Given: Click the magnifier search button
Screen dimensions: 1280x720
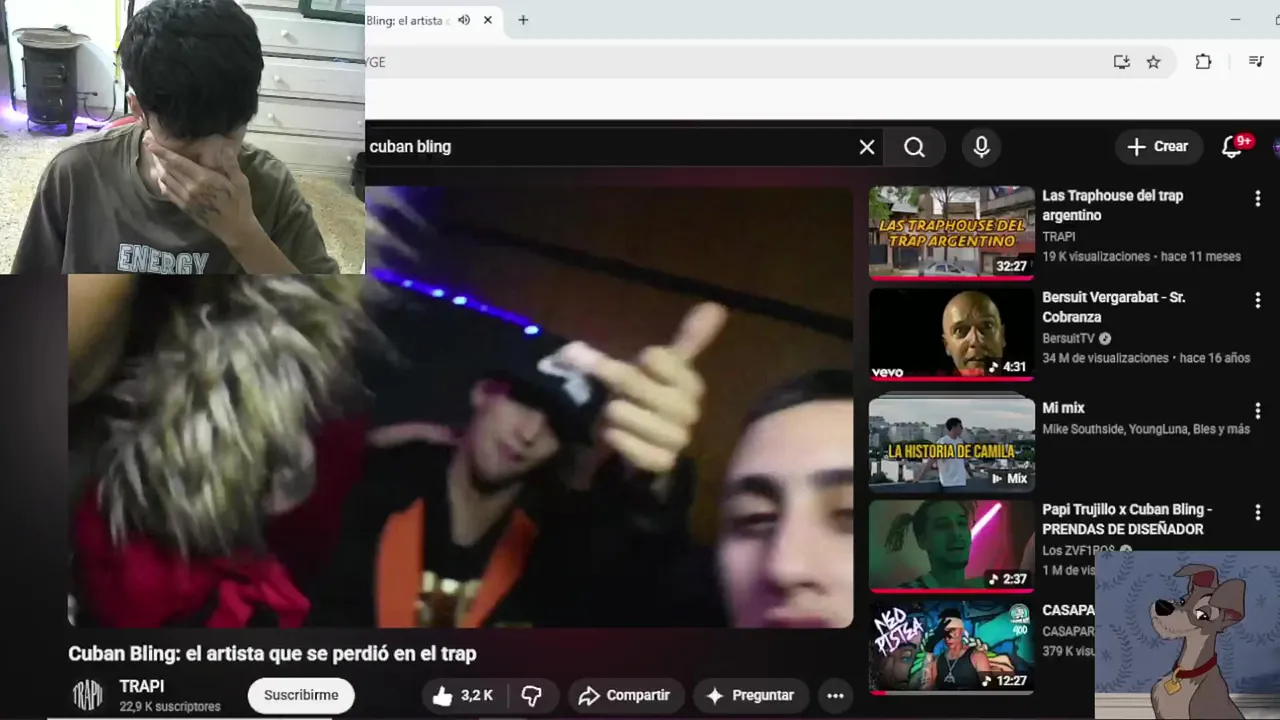Looking at the screenshot, I should coord(914,147).
